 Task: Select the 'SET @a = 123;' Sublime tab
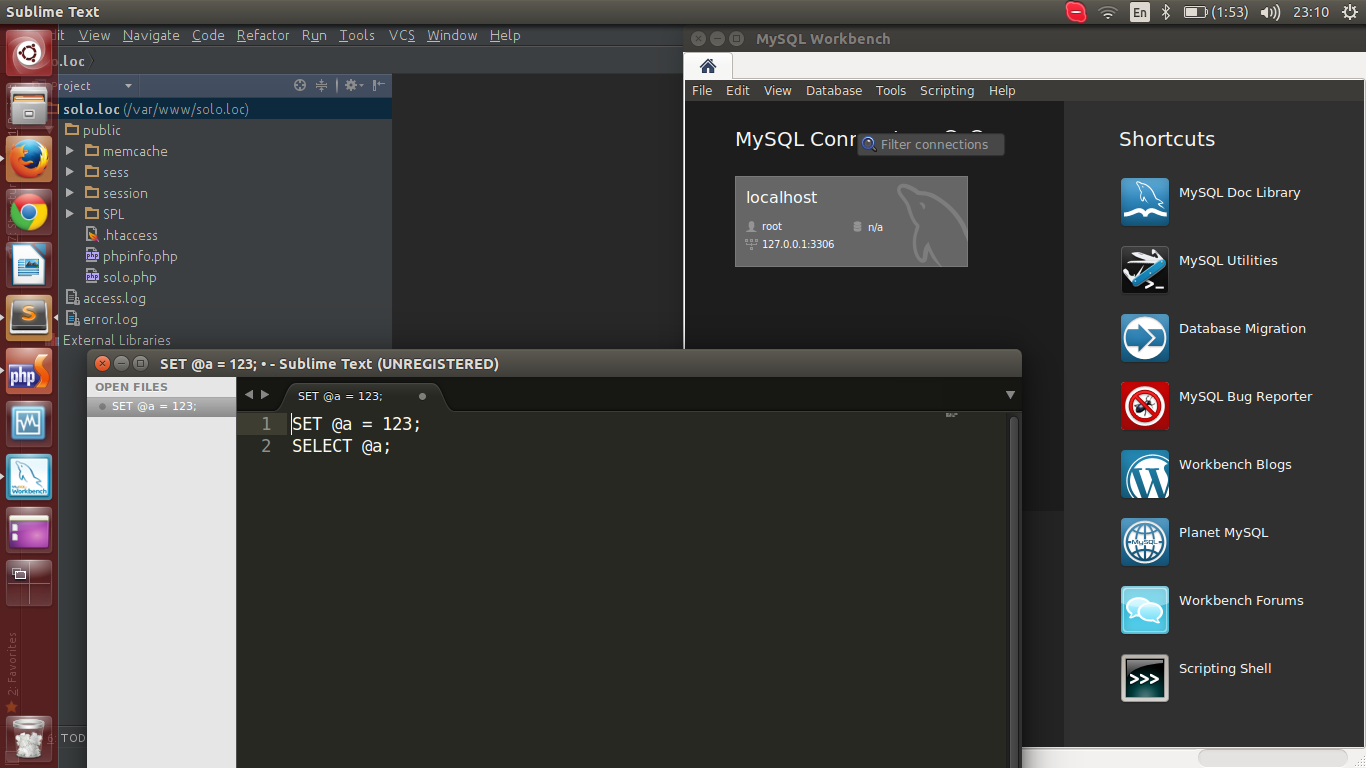tap(361, 396)
